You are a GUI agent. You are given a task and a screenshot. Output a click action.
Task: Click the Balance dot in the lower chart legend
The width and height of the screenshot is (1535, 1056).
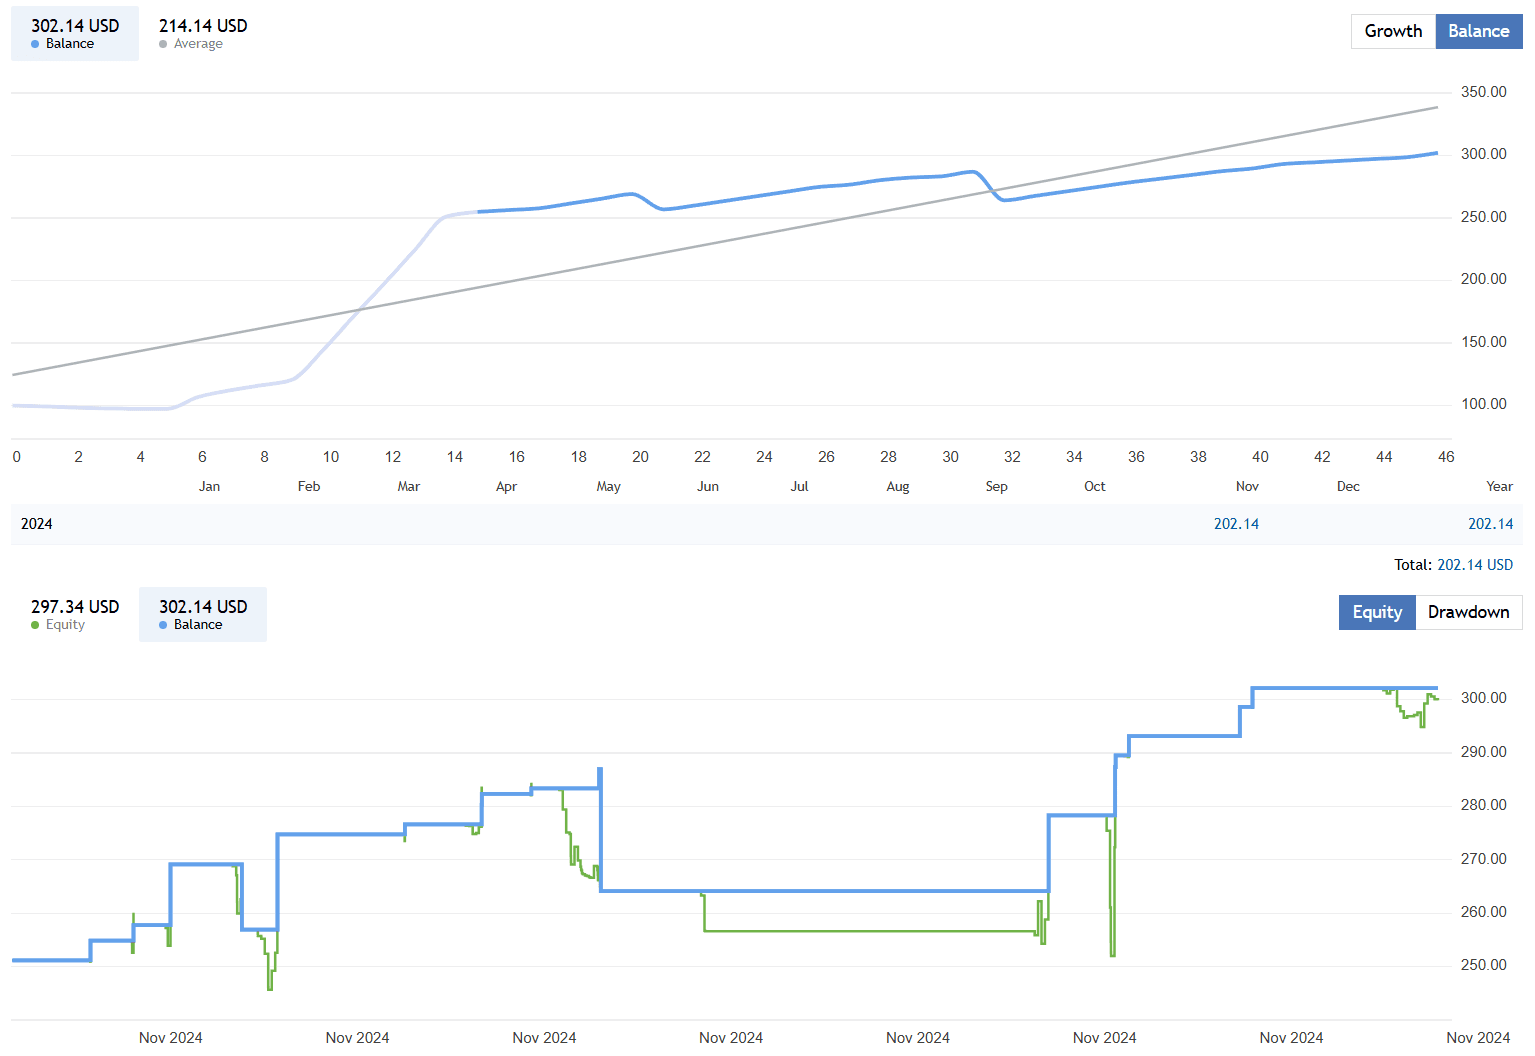pos(165,624)
